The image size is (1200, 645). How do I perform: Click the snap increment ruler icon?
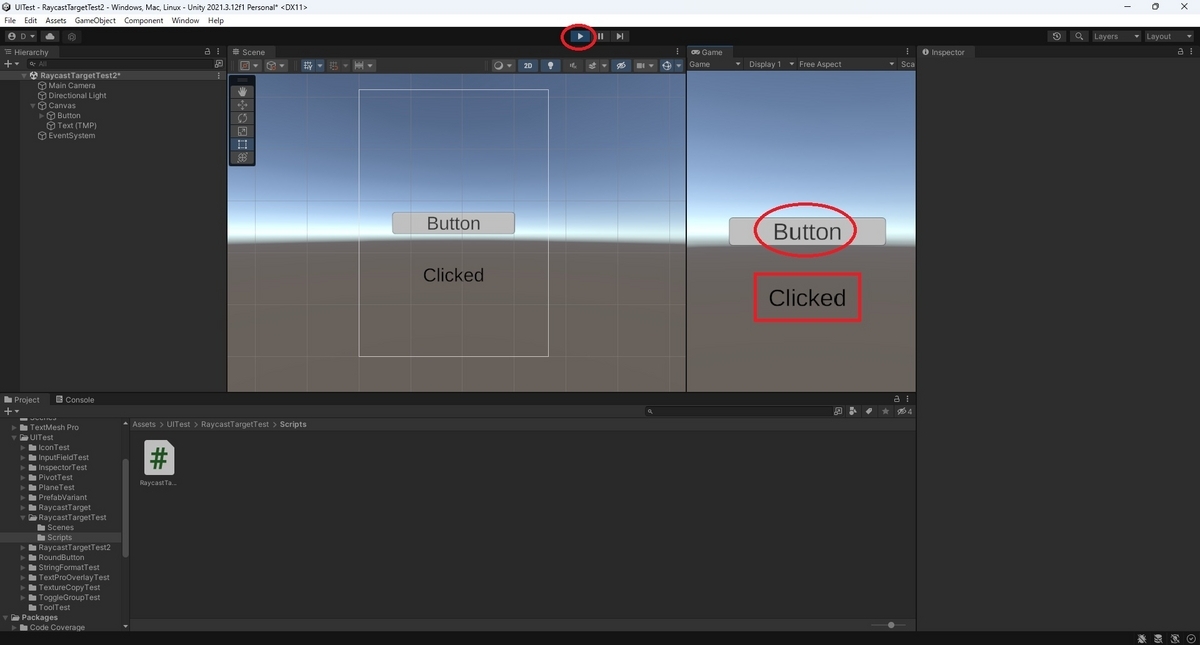[x=365, y=65]
